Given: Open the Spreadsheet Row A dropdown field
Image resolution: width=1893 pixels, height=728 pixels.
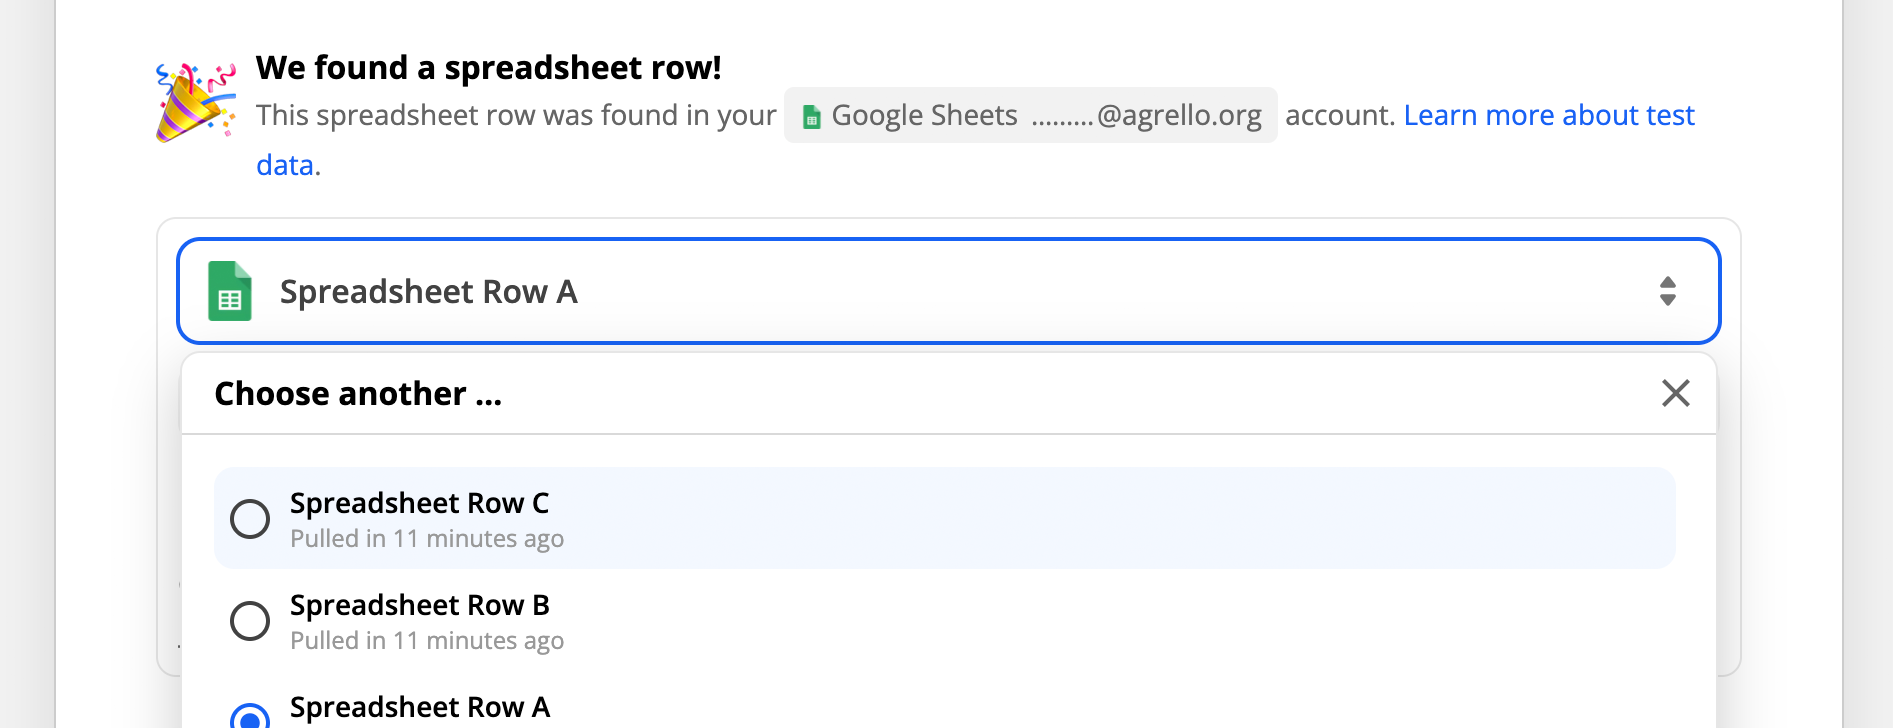Looking at the screenshot, I should pyautogui.click(x=948, y=291).
